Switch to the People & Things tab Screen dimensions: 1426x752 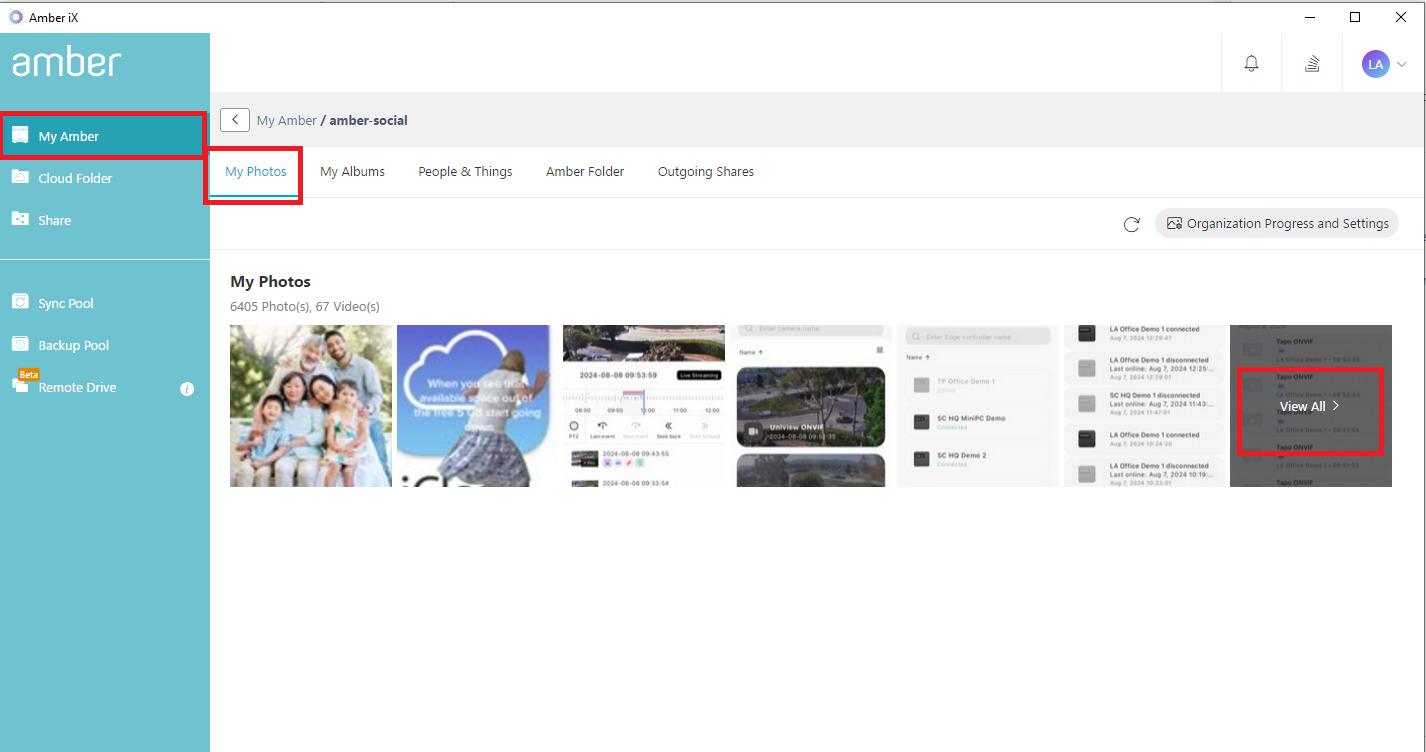(465, 172)
